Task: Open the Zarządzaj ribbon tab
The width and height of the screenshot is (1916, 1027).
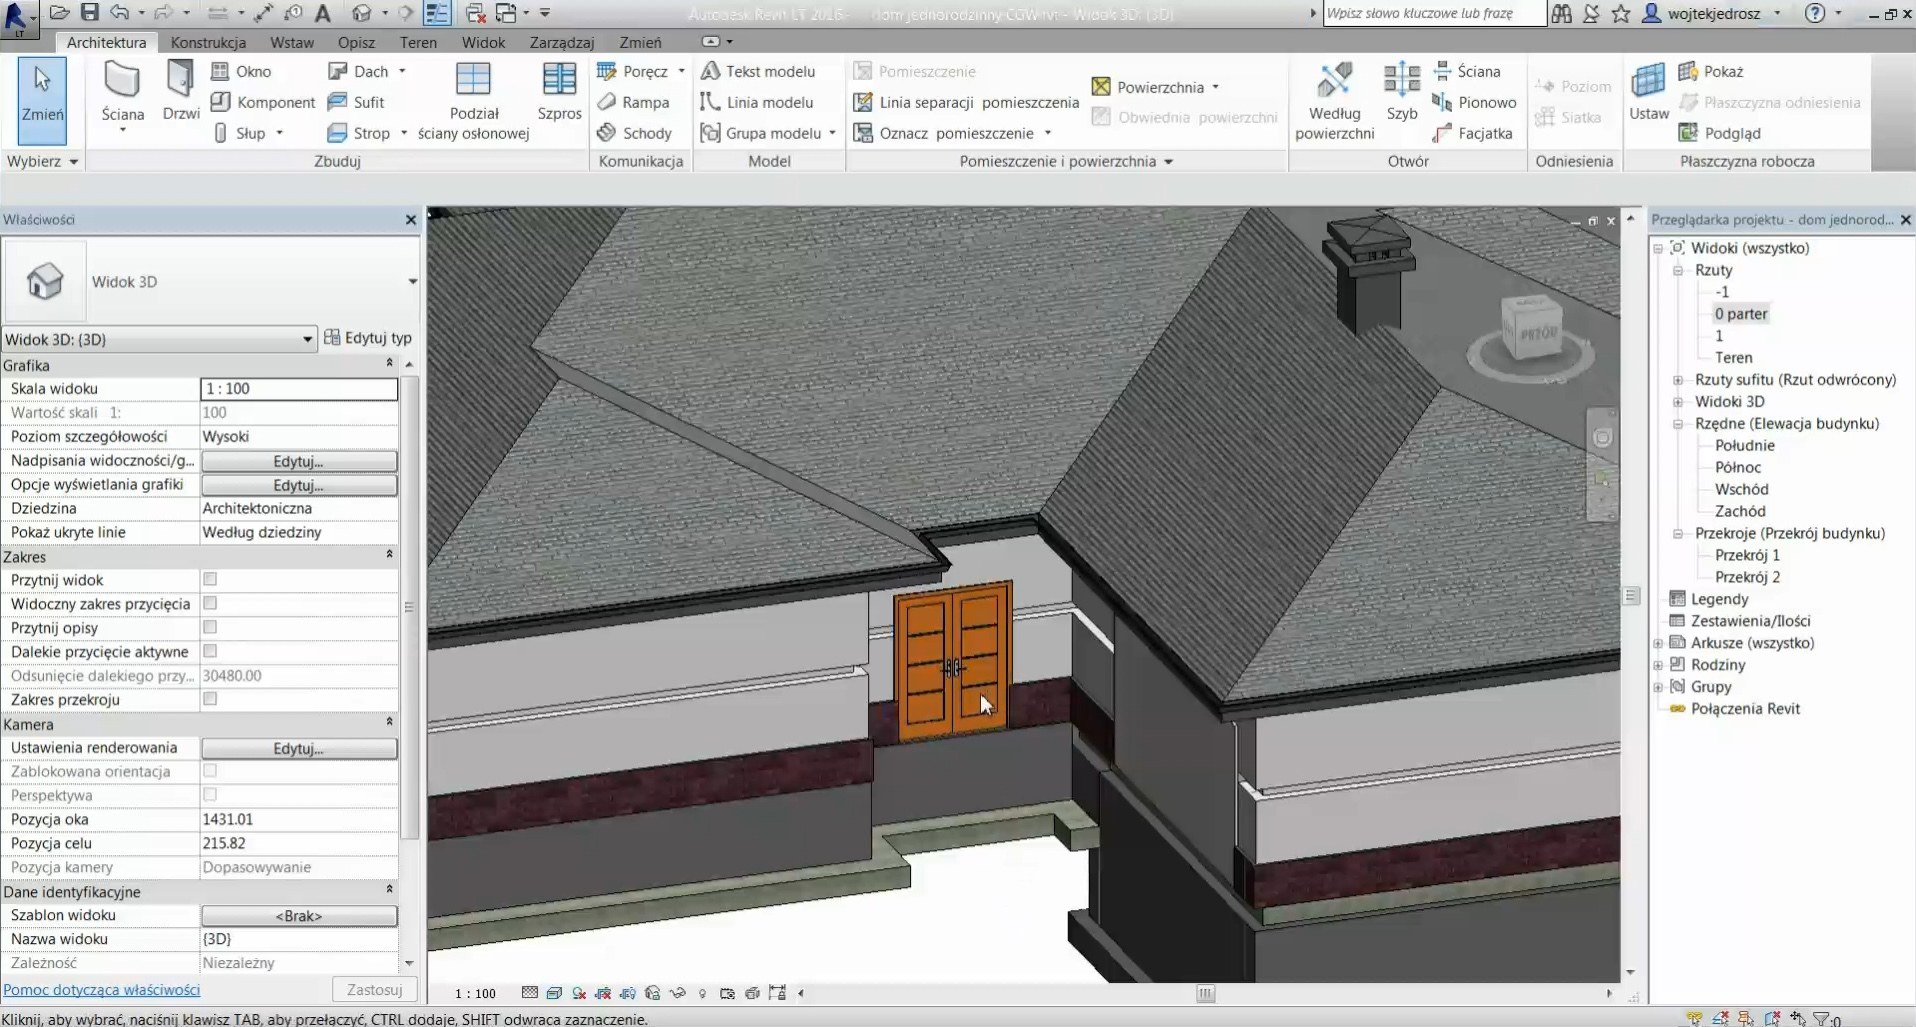Action: click(561, 42)
